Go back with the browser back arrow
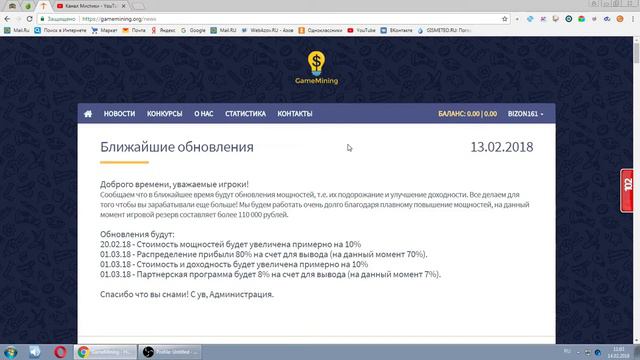The image size is (640, 360). click(7, 19)
